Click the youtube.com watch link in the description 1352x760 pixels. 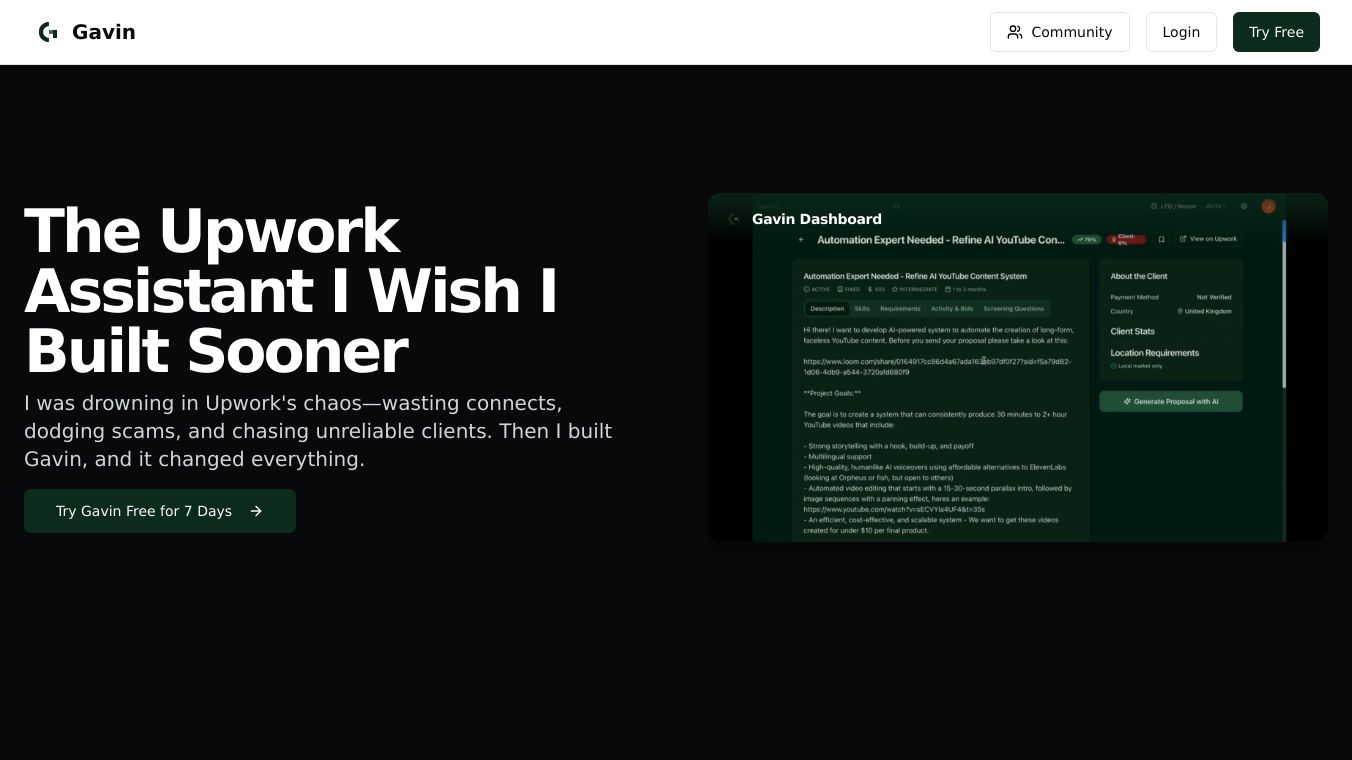point(894,509)
